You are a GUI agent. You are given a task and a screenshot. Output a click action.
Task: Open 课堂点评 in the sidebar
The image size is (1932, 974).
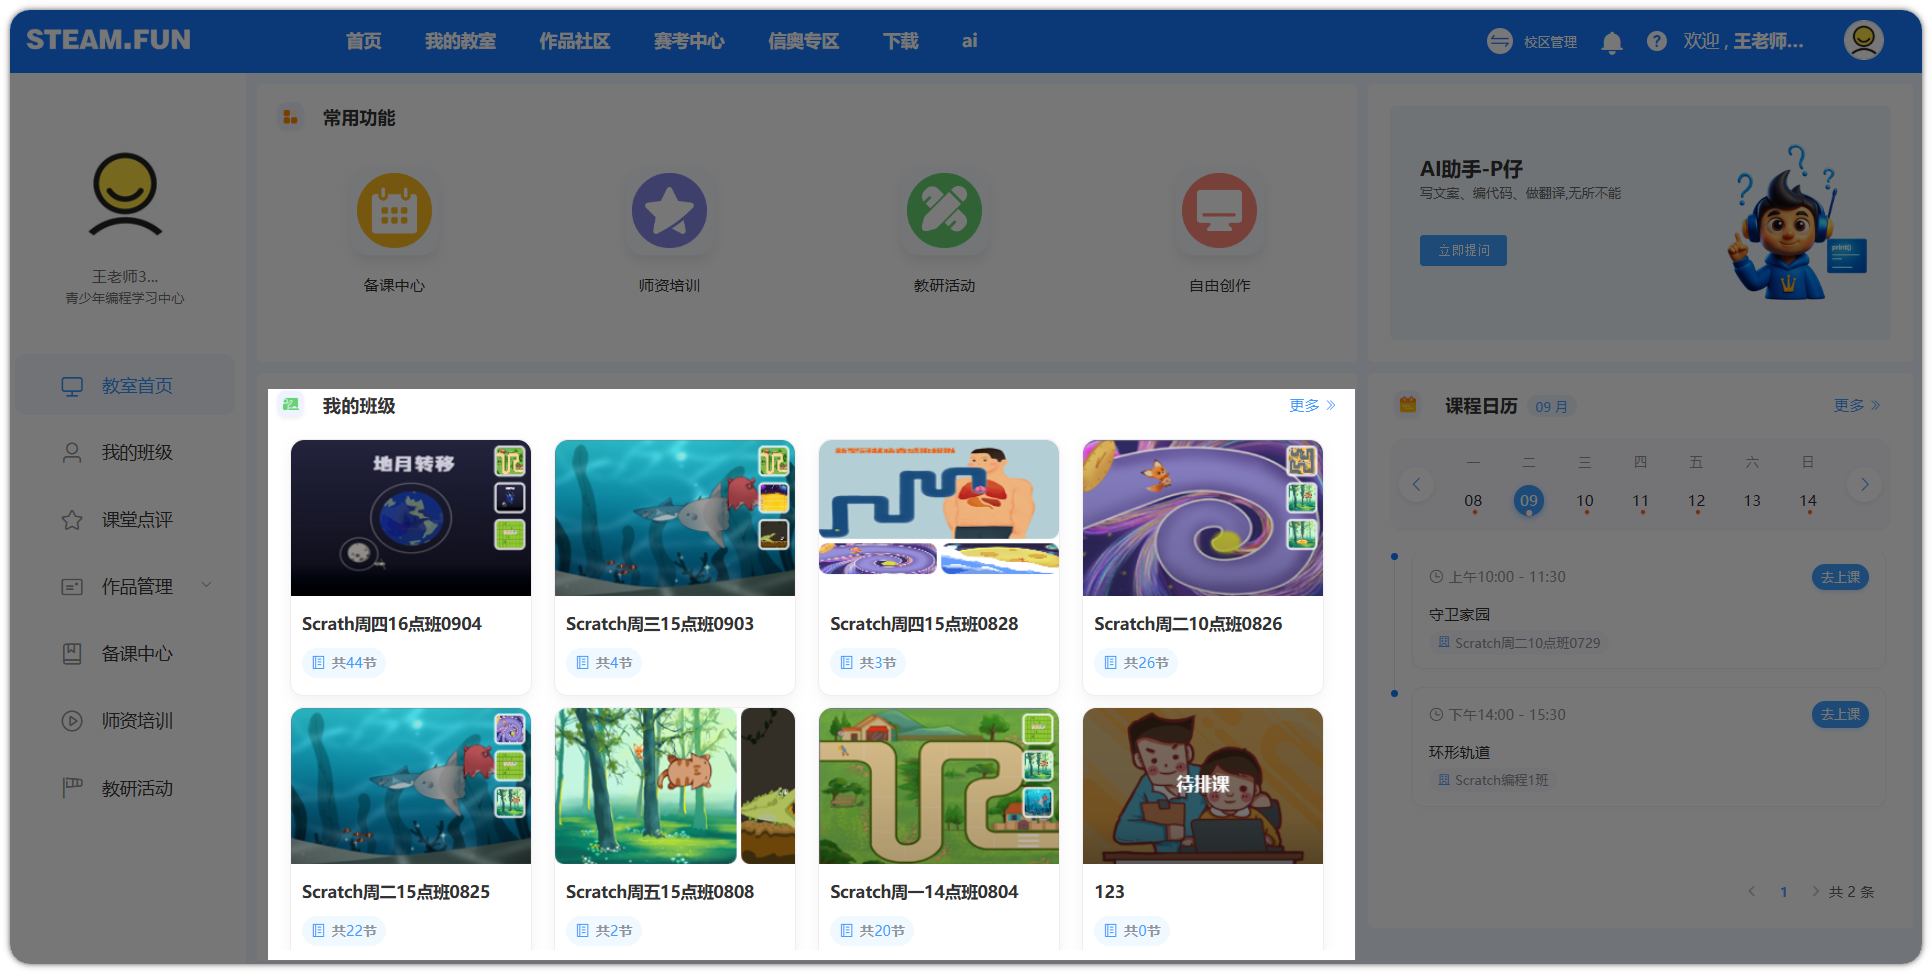pyautogui.click(x=125, y=520)
